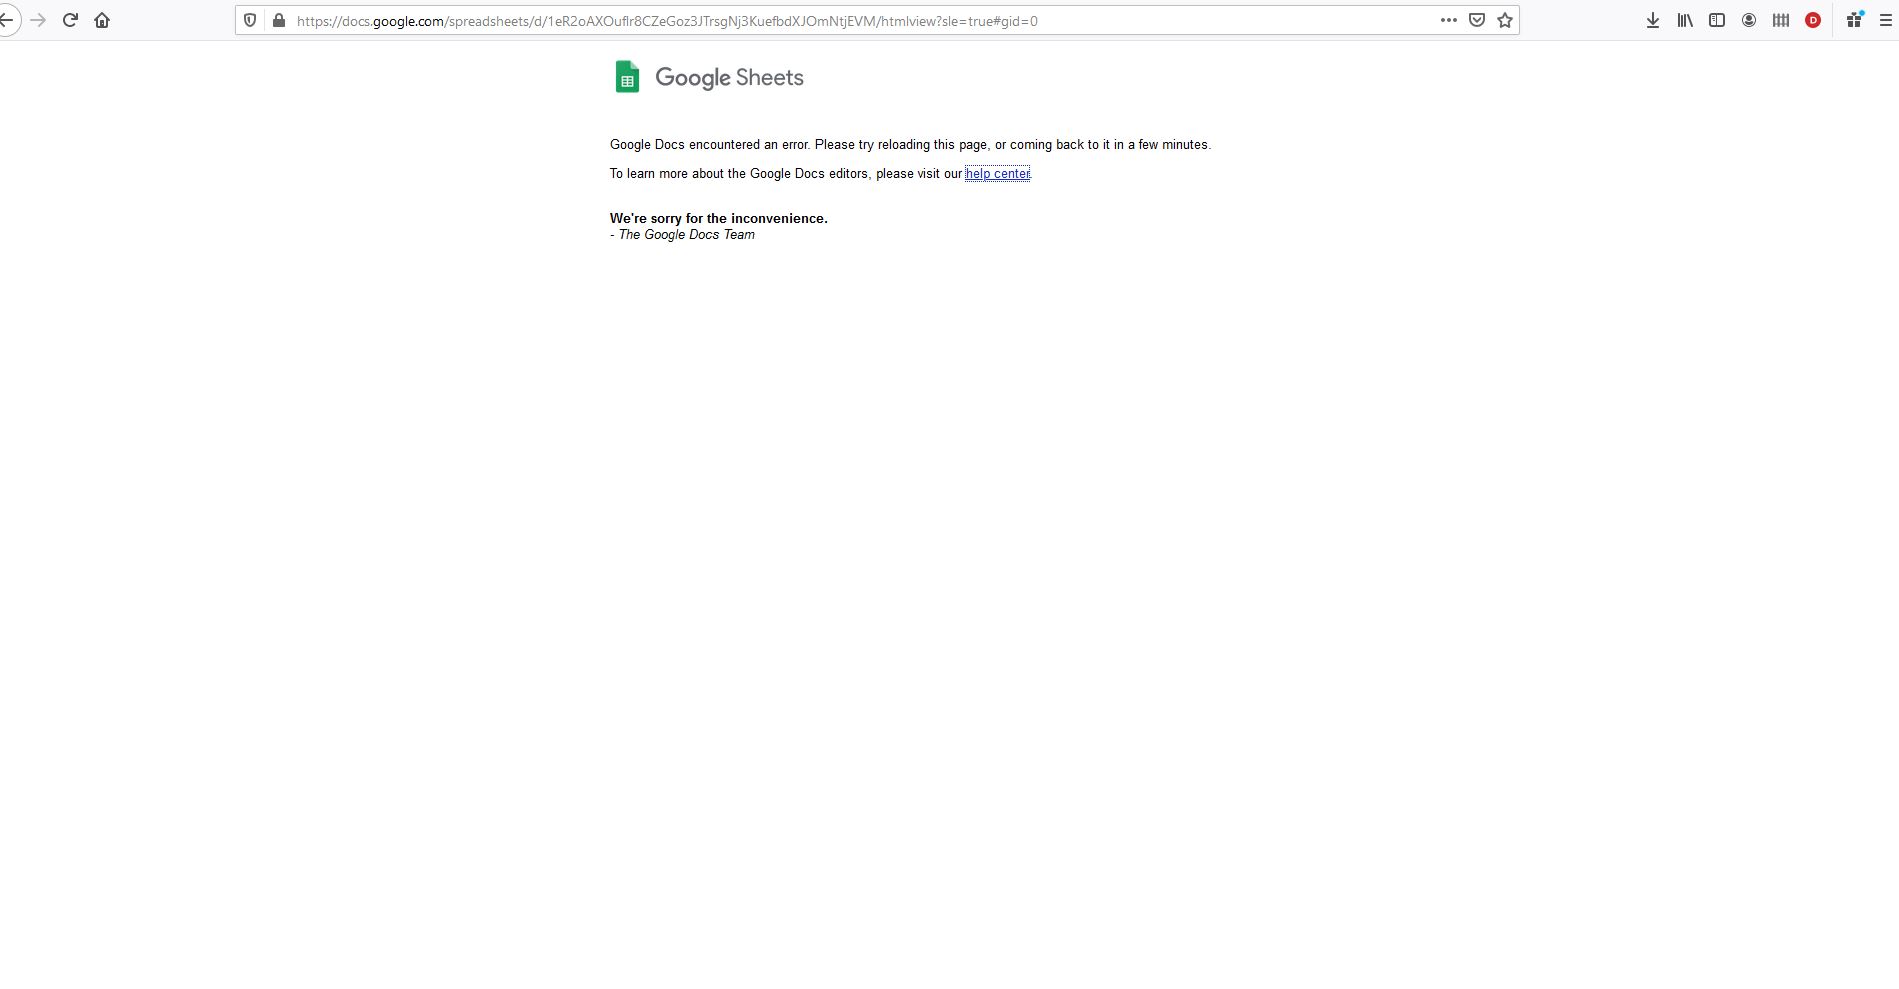Open the forward-navigation dropdown
This screenshot has width=1899, height=989.
(x=39, y=20)
